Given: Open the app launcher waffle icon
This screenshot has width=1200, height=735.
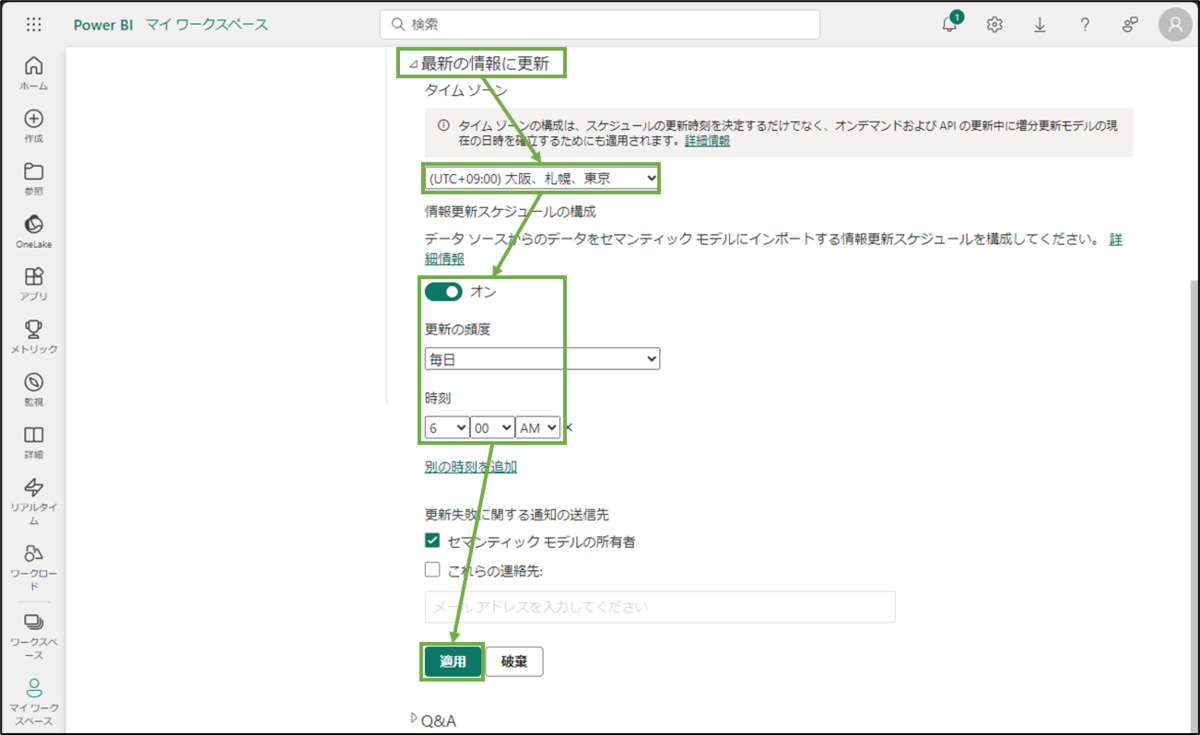Looking at the screenshot, I should pyautogui.click(x=33, y=24).
